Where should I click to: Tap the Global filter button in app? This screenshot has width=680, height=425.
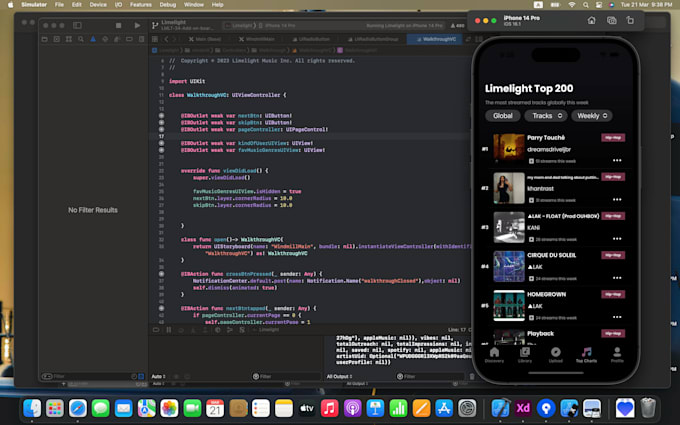[x=503, y=116]
